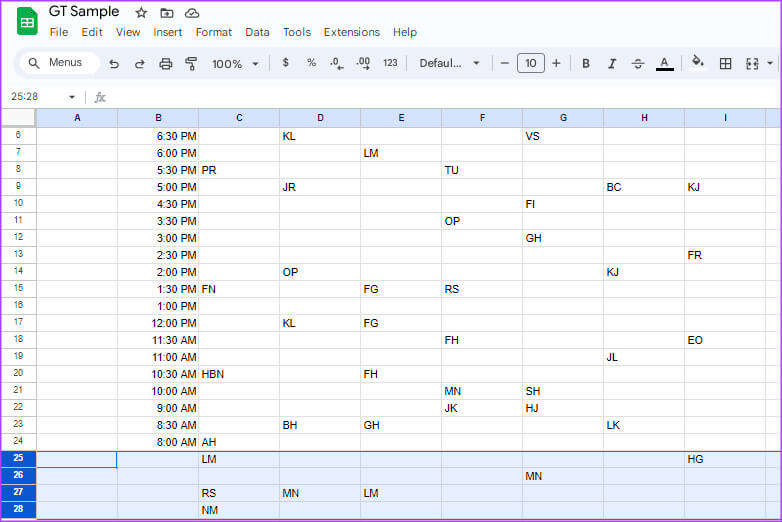The height and width of the screenshot is (522, 782).
Task: Open the Borders tool icon
Action: point(726,63)
